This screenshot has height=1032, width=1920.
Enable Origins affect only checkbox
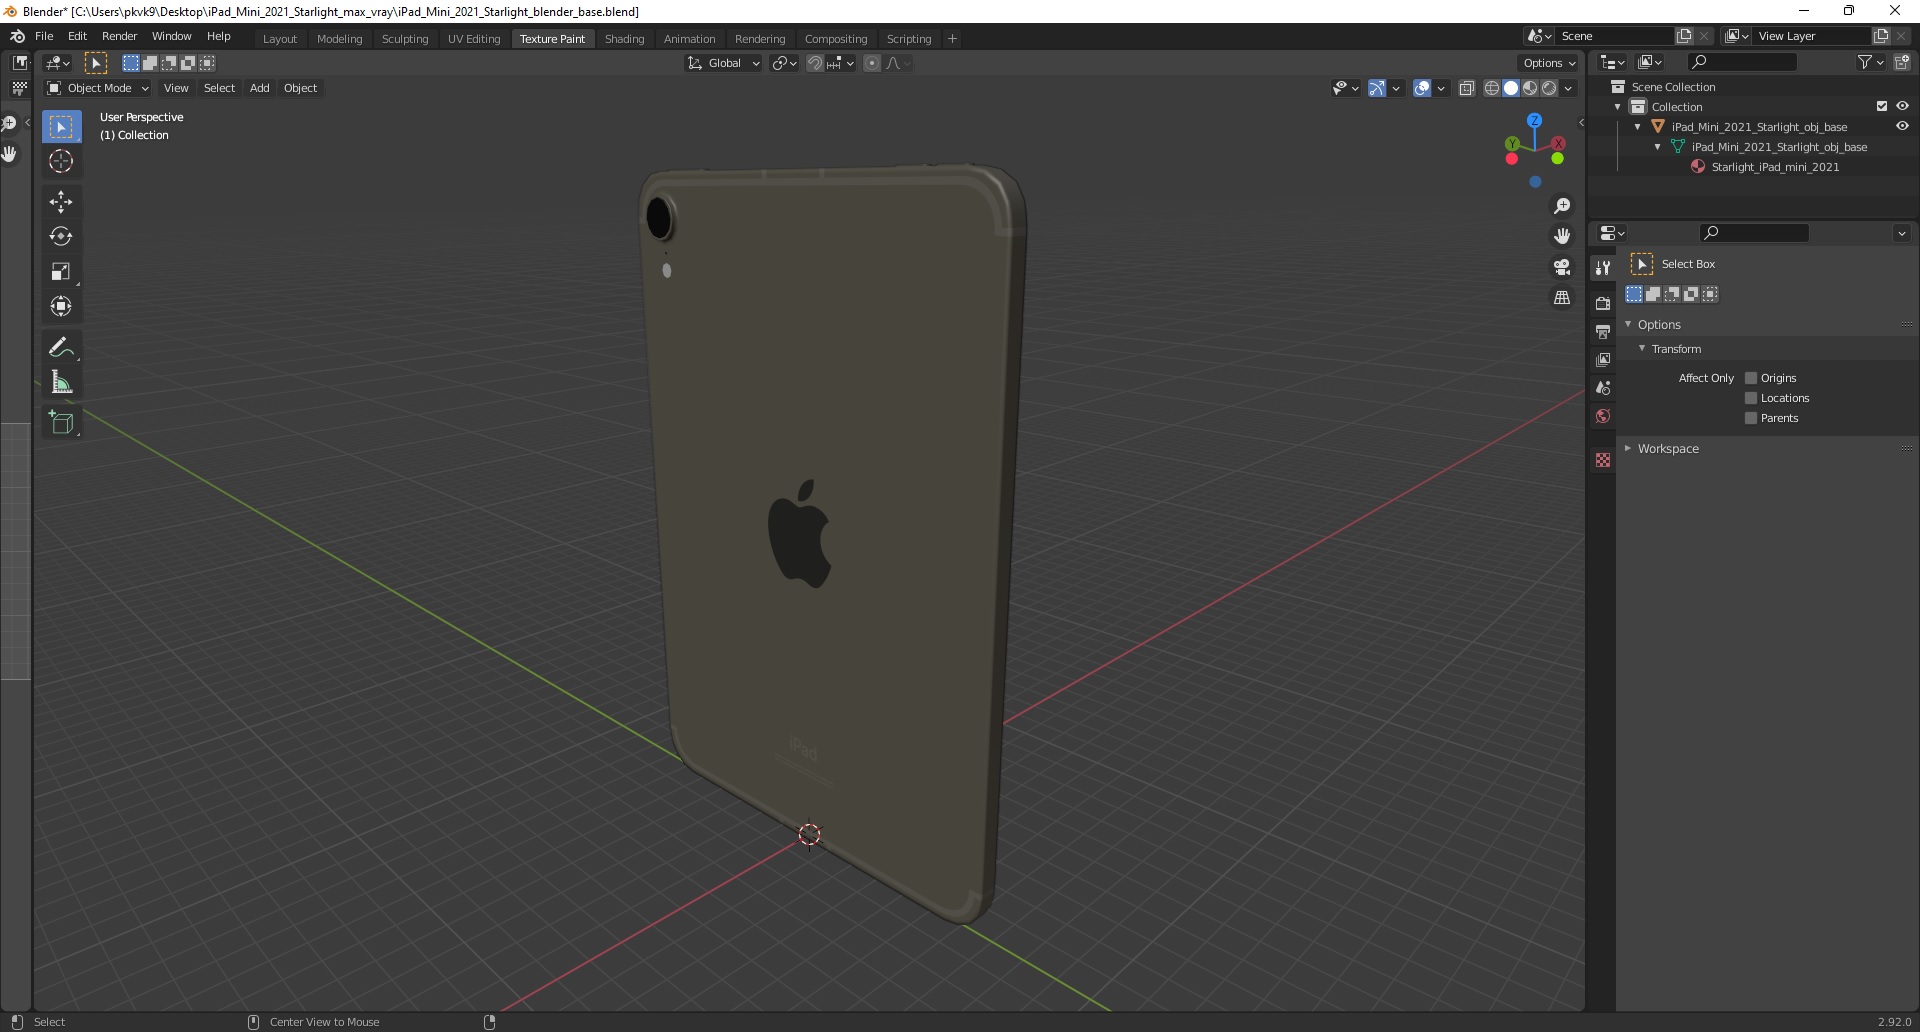(x=1751, y=378)
